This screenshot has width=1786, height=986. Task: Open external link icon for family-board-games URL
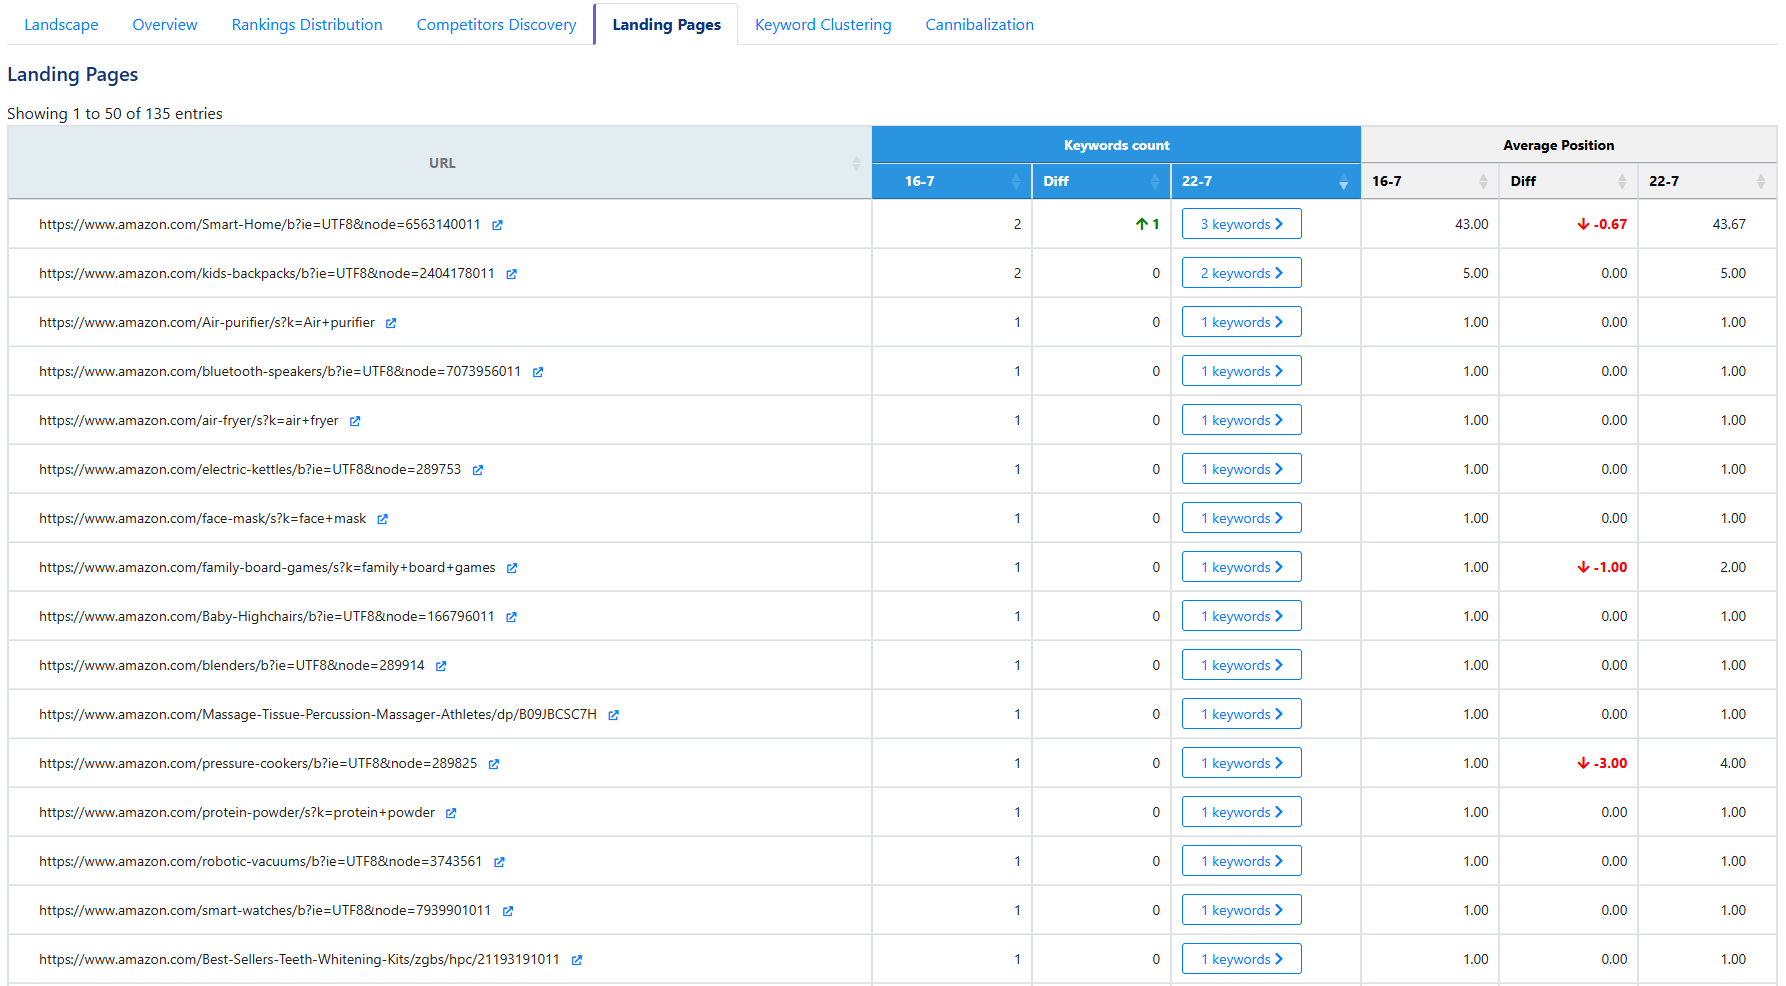512,568
